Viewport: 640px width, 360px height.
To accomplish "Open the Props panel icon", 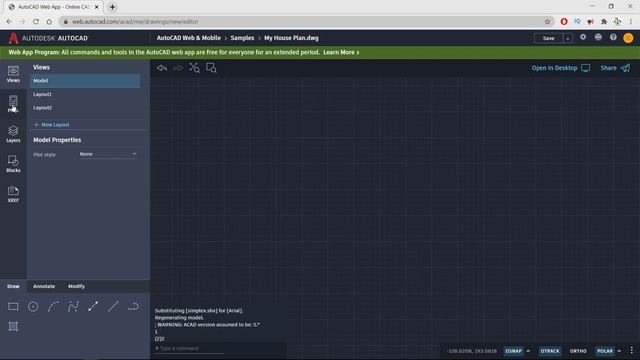I will pos(13,104).
